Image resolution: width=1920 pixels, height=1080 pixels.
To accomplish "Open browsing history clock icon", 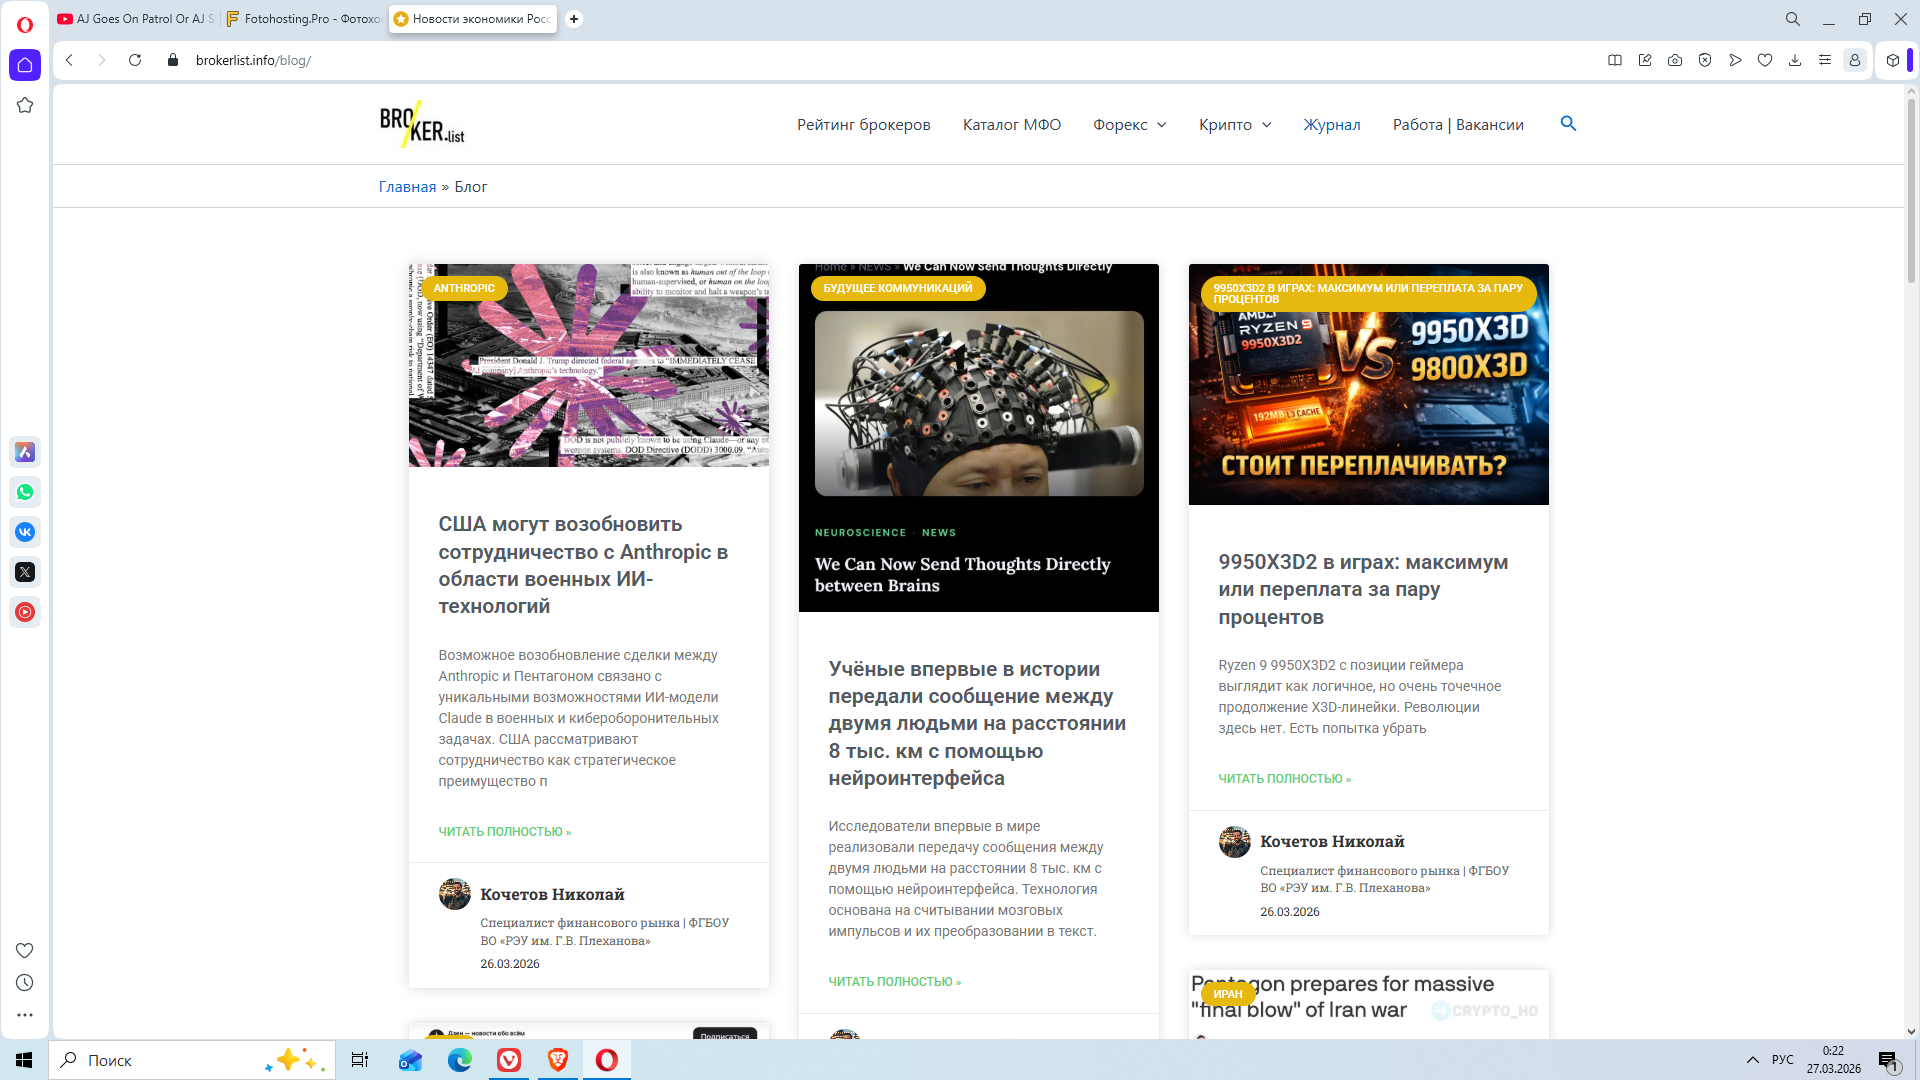I will coord(25,983).
